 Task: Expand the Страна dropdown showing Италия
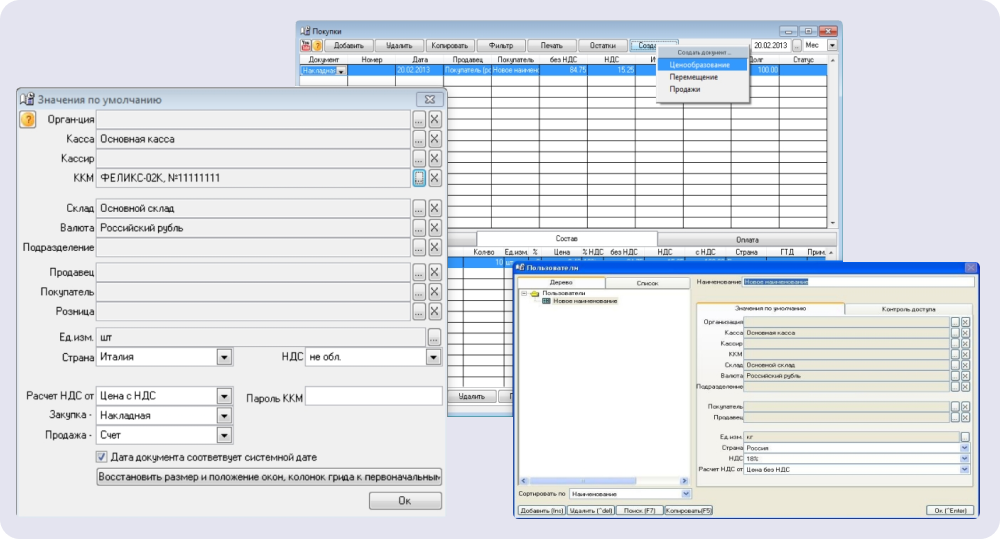pos(224,357)
